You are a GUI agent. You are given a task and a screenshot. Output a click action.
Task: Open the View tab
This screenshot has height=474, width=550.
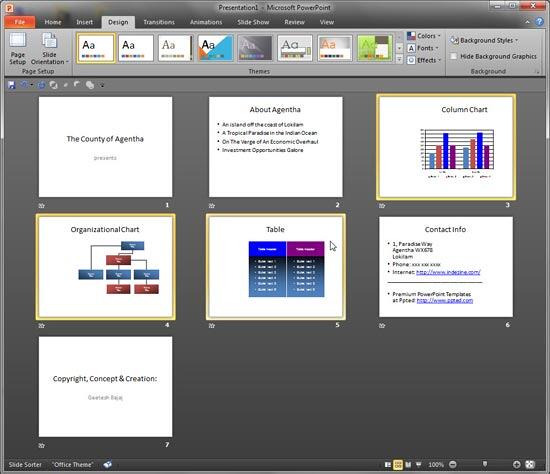[x=327, y=22]
